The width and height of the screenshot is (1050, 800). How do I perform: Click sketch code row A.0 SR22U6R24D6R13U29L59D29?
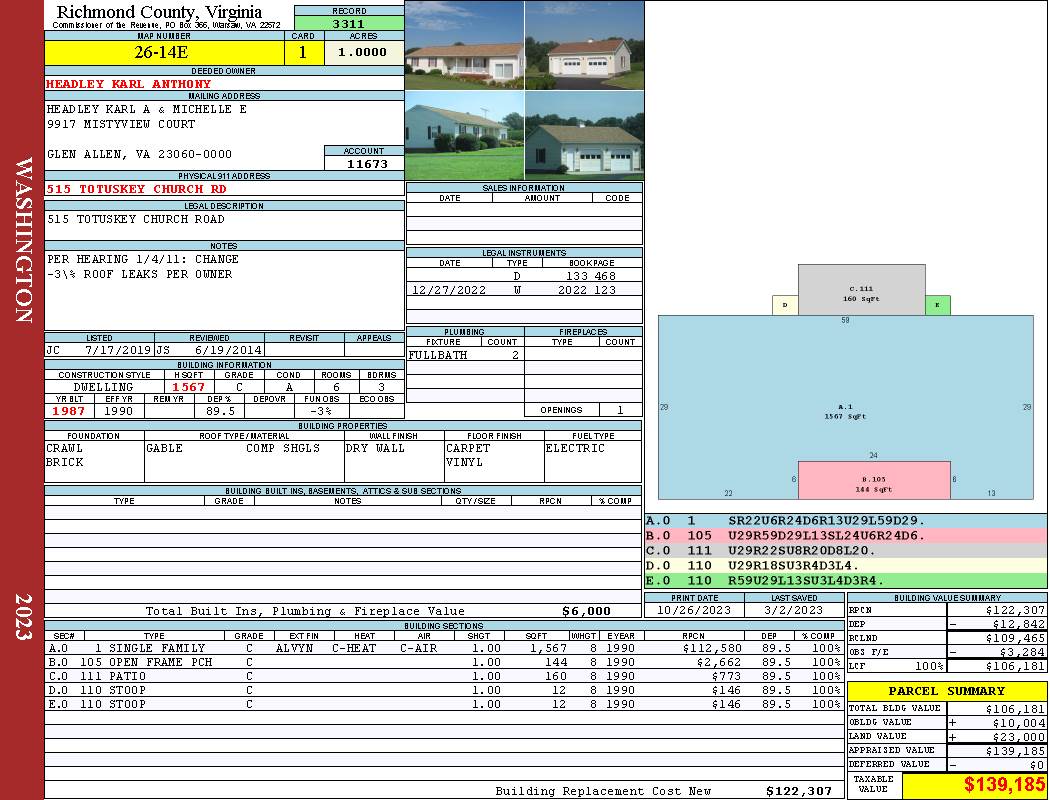pos(846,521)
